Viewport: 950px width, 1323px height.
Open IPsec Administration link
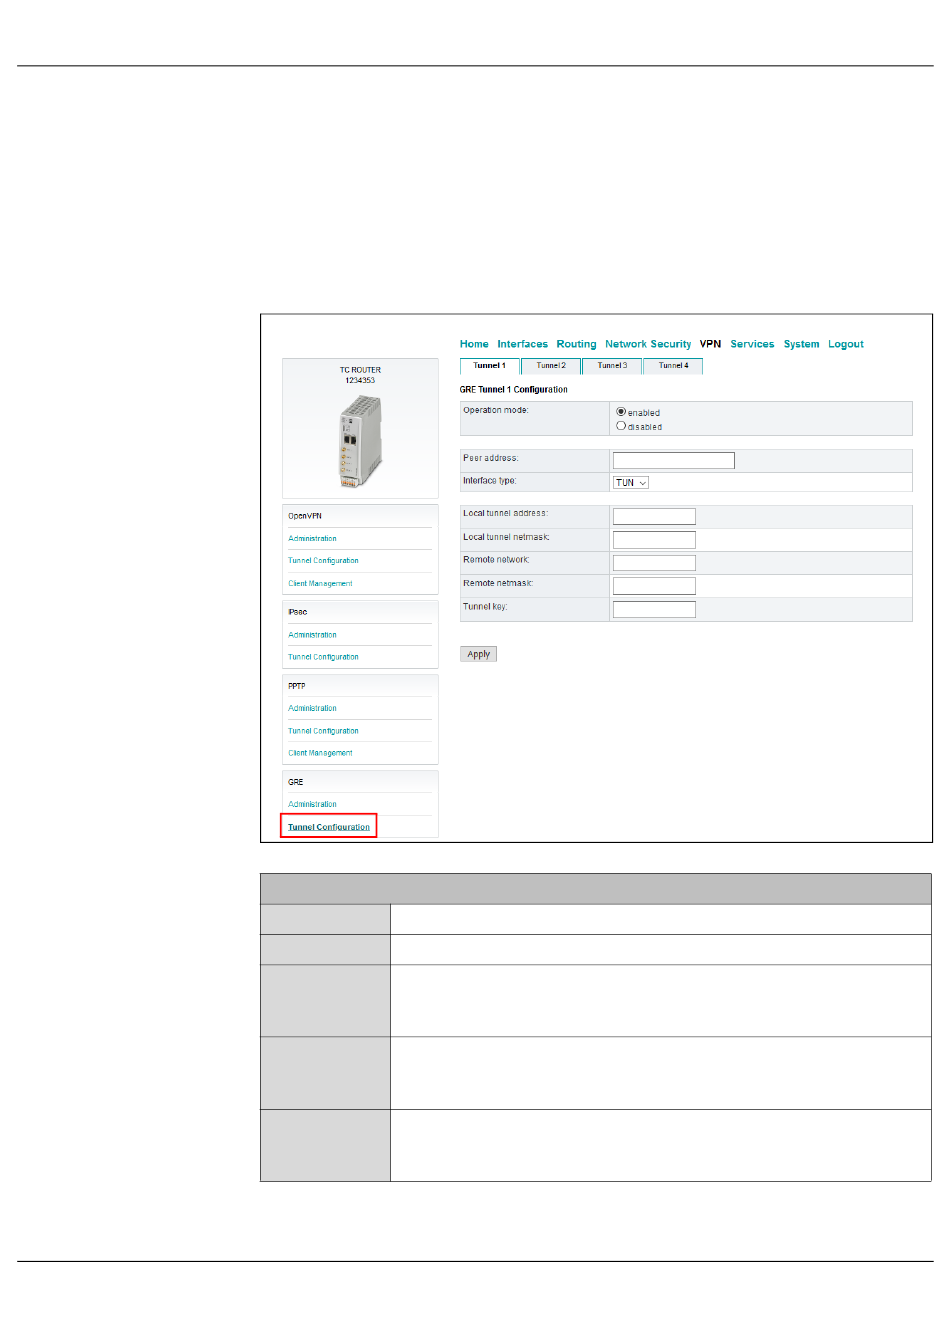[x=312, y=635]
